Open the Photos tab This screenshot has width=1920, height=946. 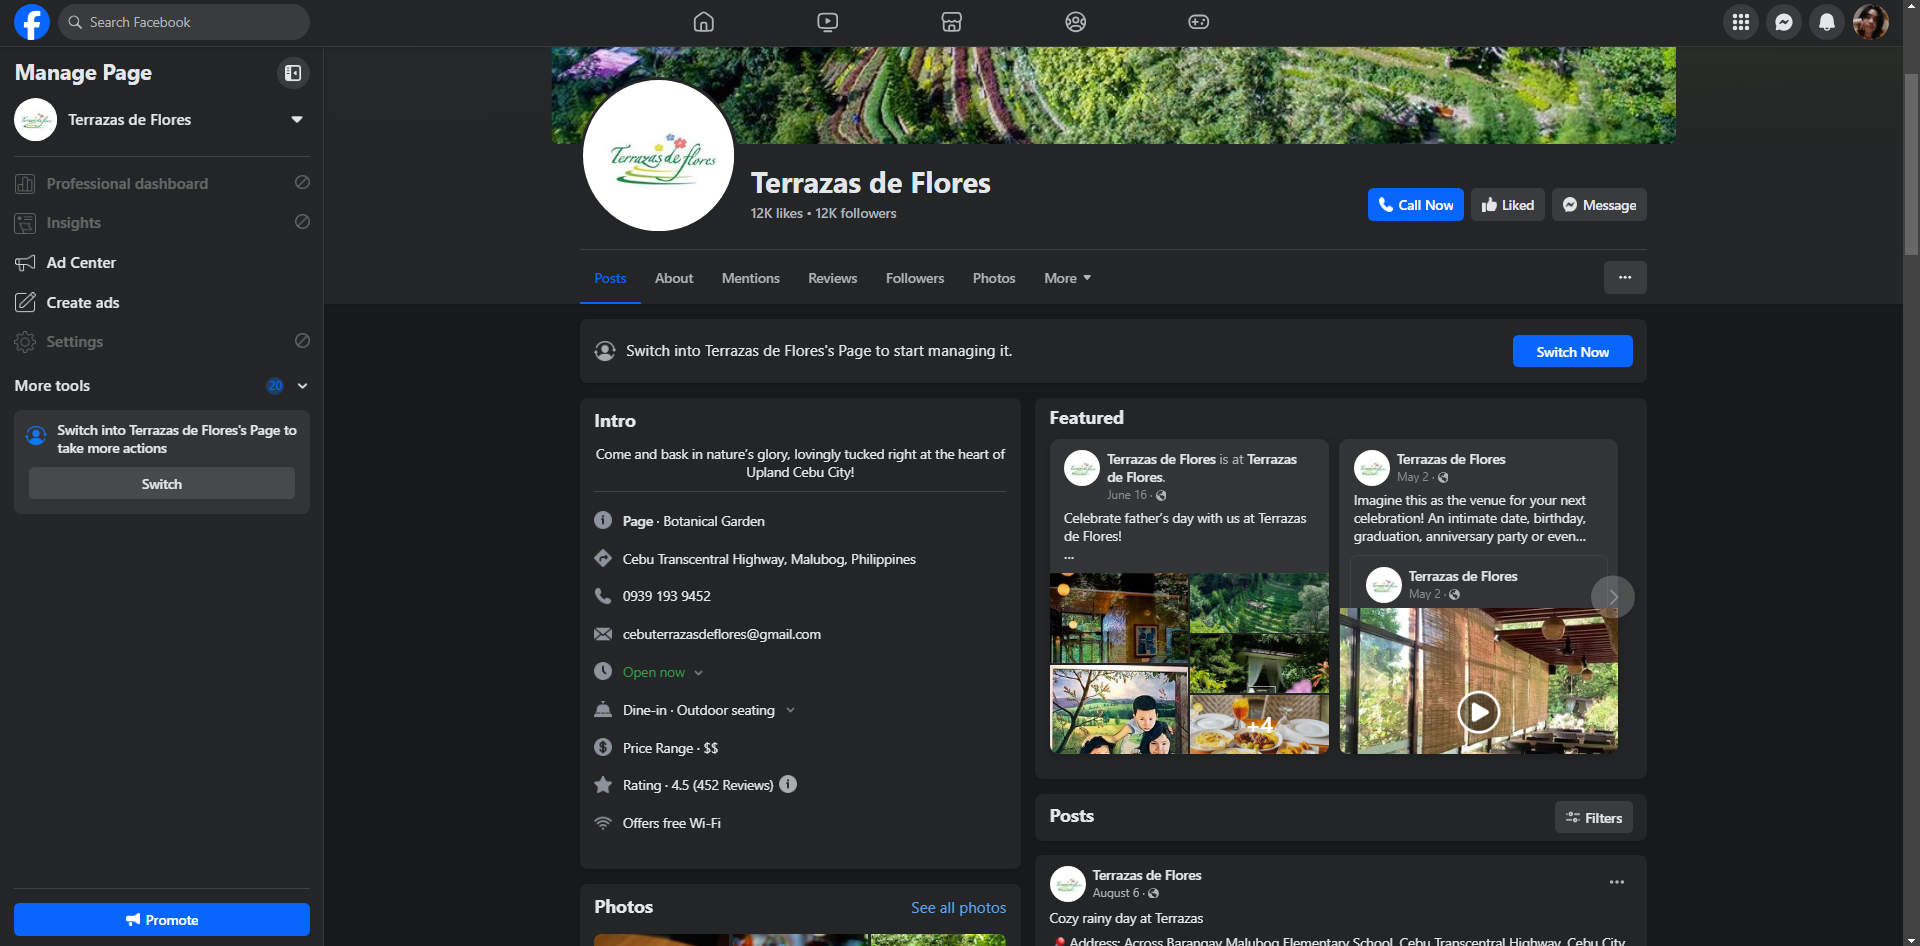click(994, 278)
